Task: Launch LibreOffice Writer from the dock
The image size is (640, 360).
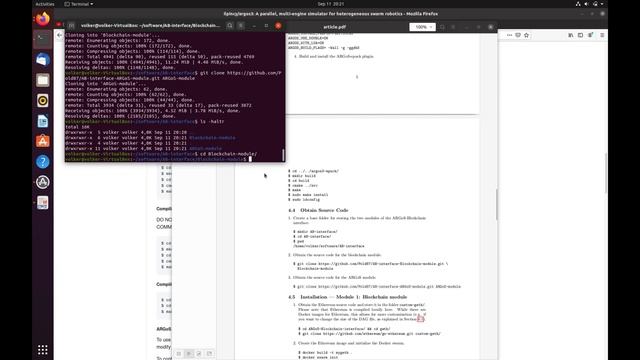Action: (x=42, y=121)
